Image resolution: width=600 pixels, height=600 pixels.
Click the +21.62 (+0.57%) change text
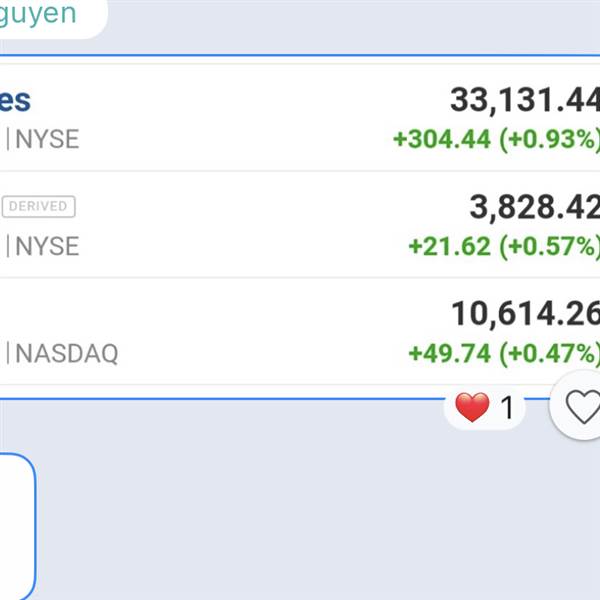point(503,245)
